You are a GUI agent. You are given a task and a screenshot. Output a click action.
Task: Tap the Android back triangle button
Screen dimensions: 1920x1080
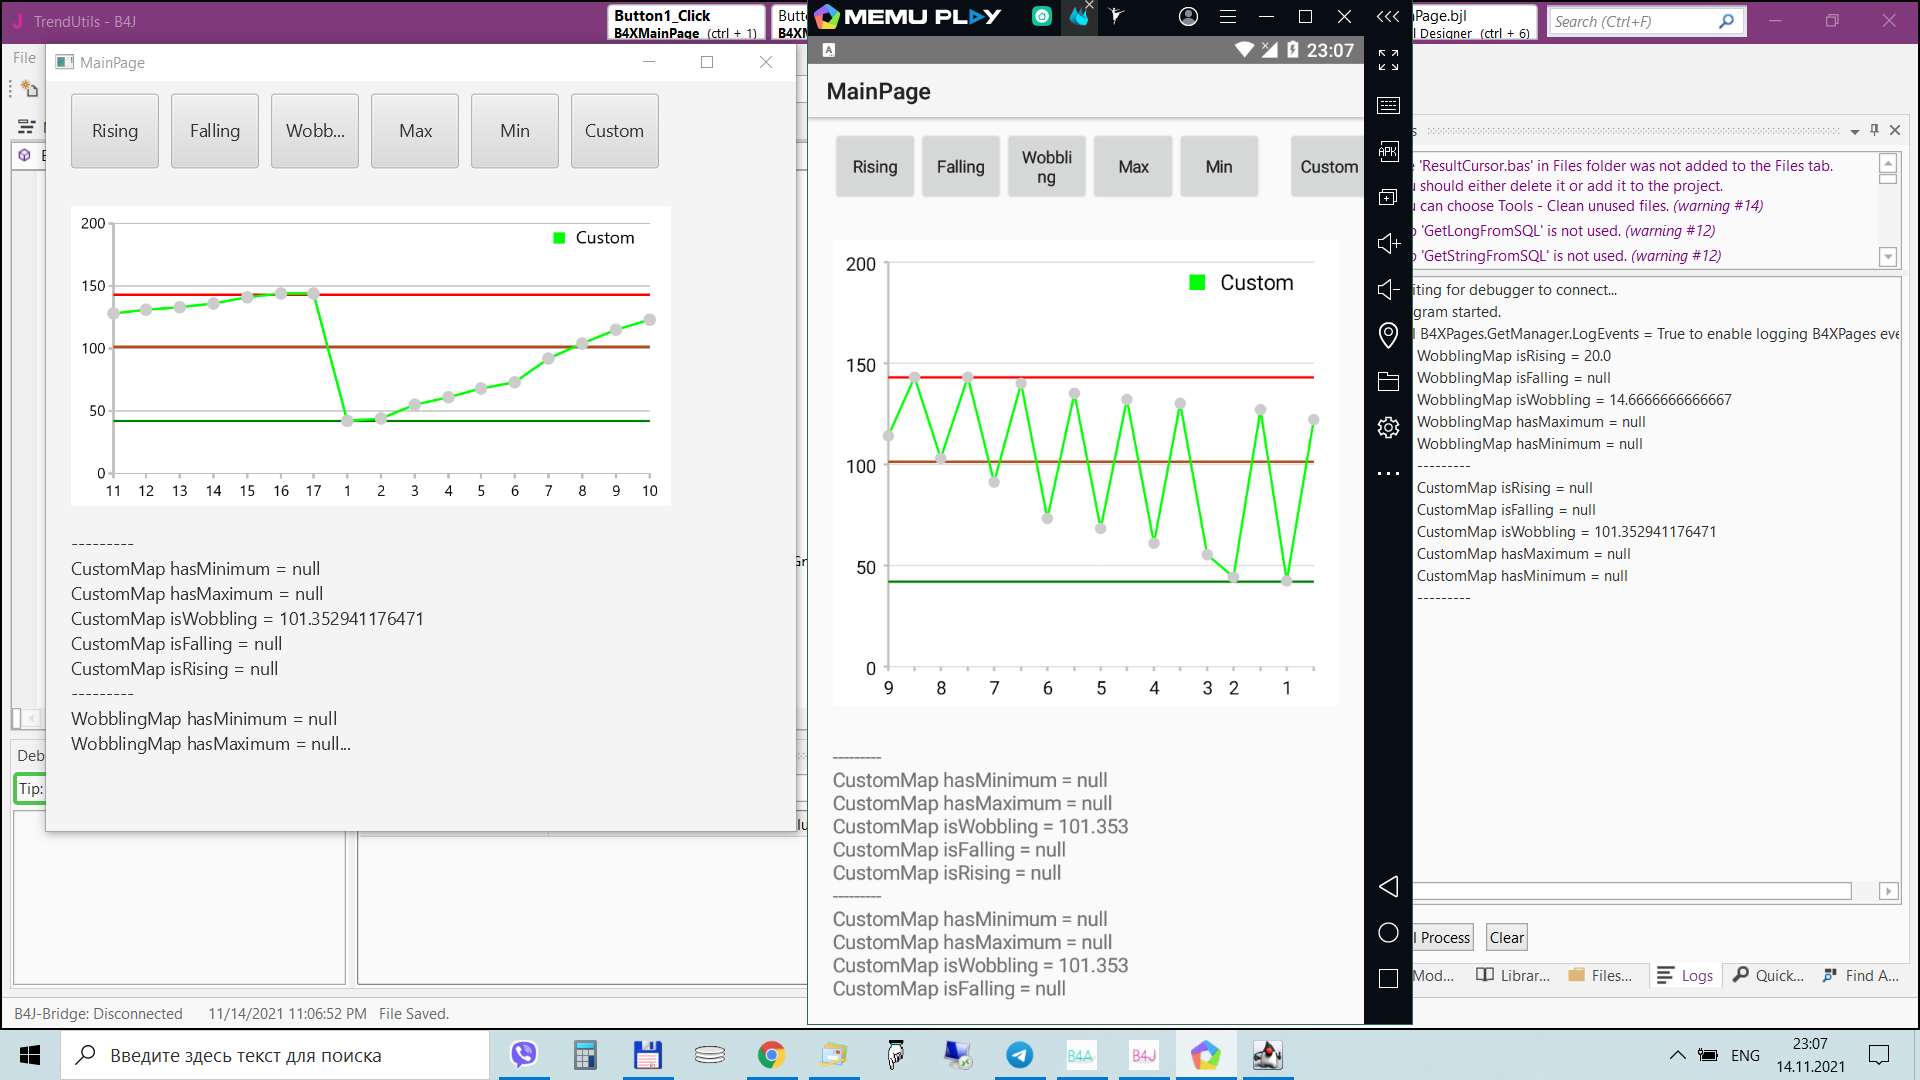pos(1388,887)
